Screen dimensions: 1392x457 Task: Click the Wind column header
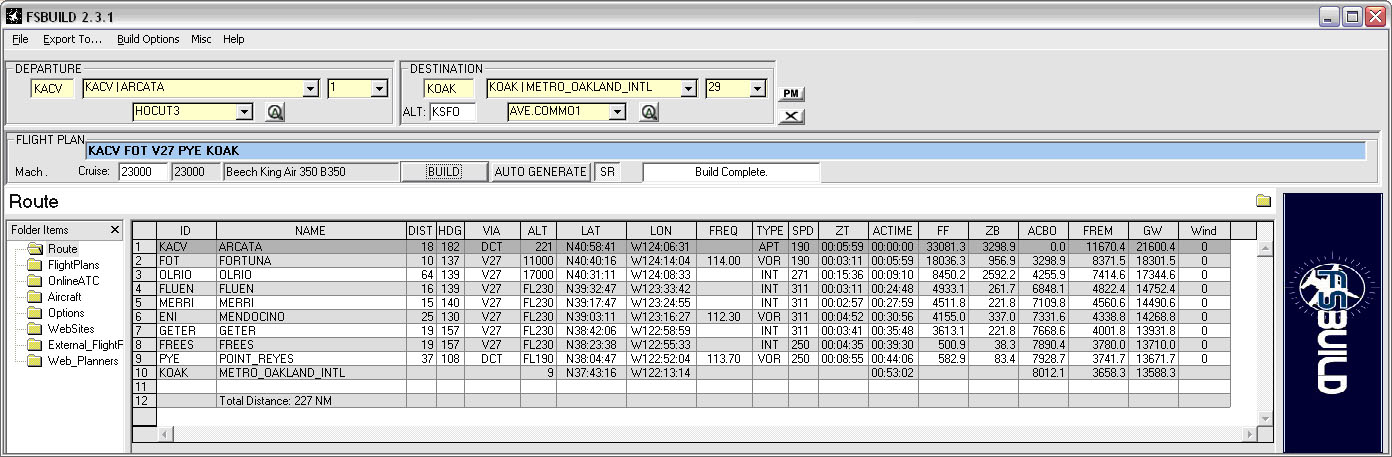pyautogui.click(x=1204, y=231)
